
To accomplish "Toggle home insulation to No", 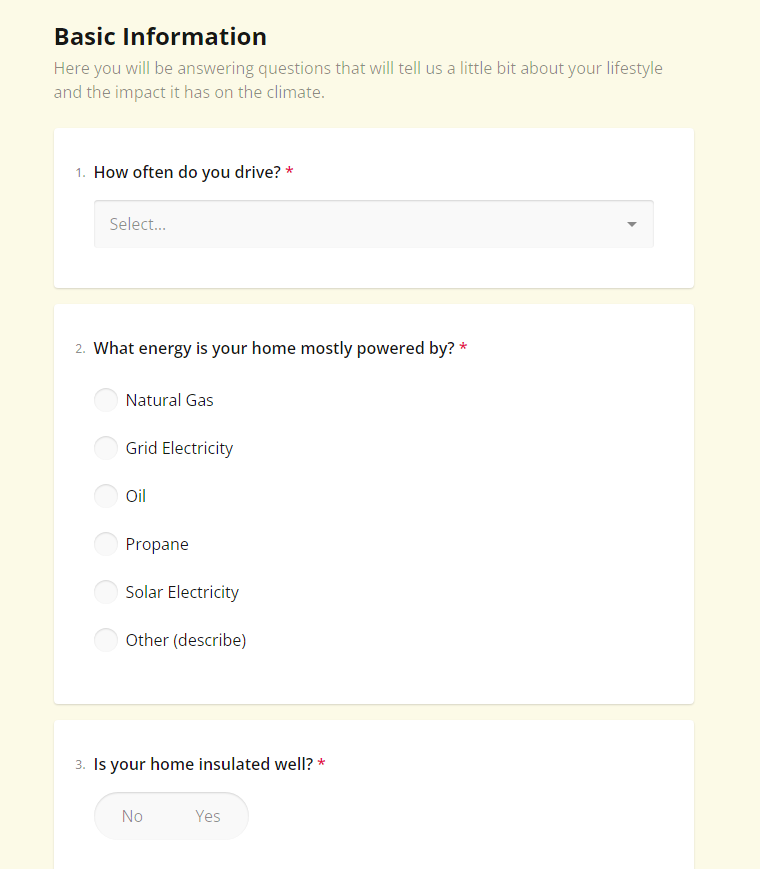I will 132,816.
